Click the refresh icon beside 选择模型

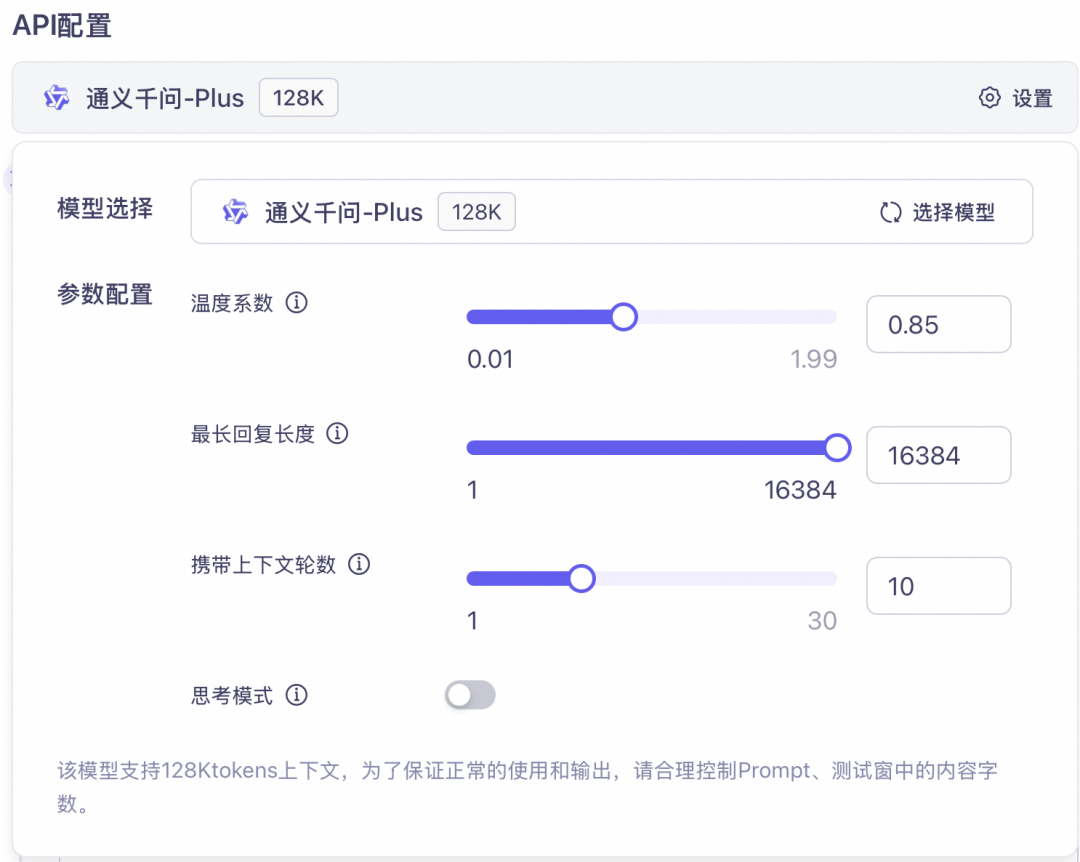[x=891, y=212]
